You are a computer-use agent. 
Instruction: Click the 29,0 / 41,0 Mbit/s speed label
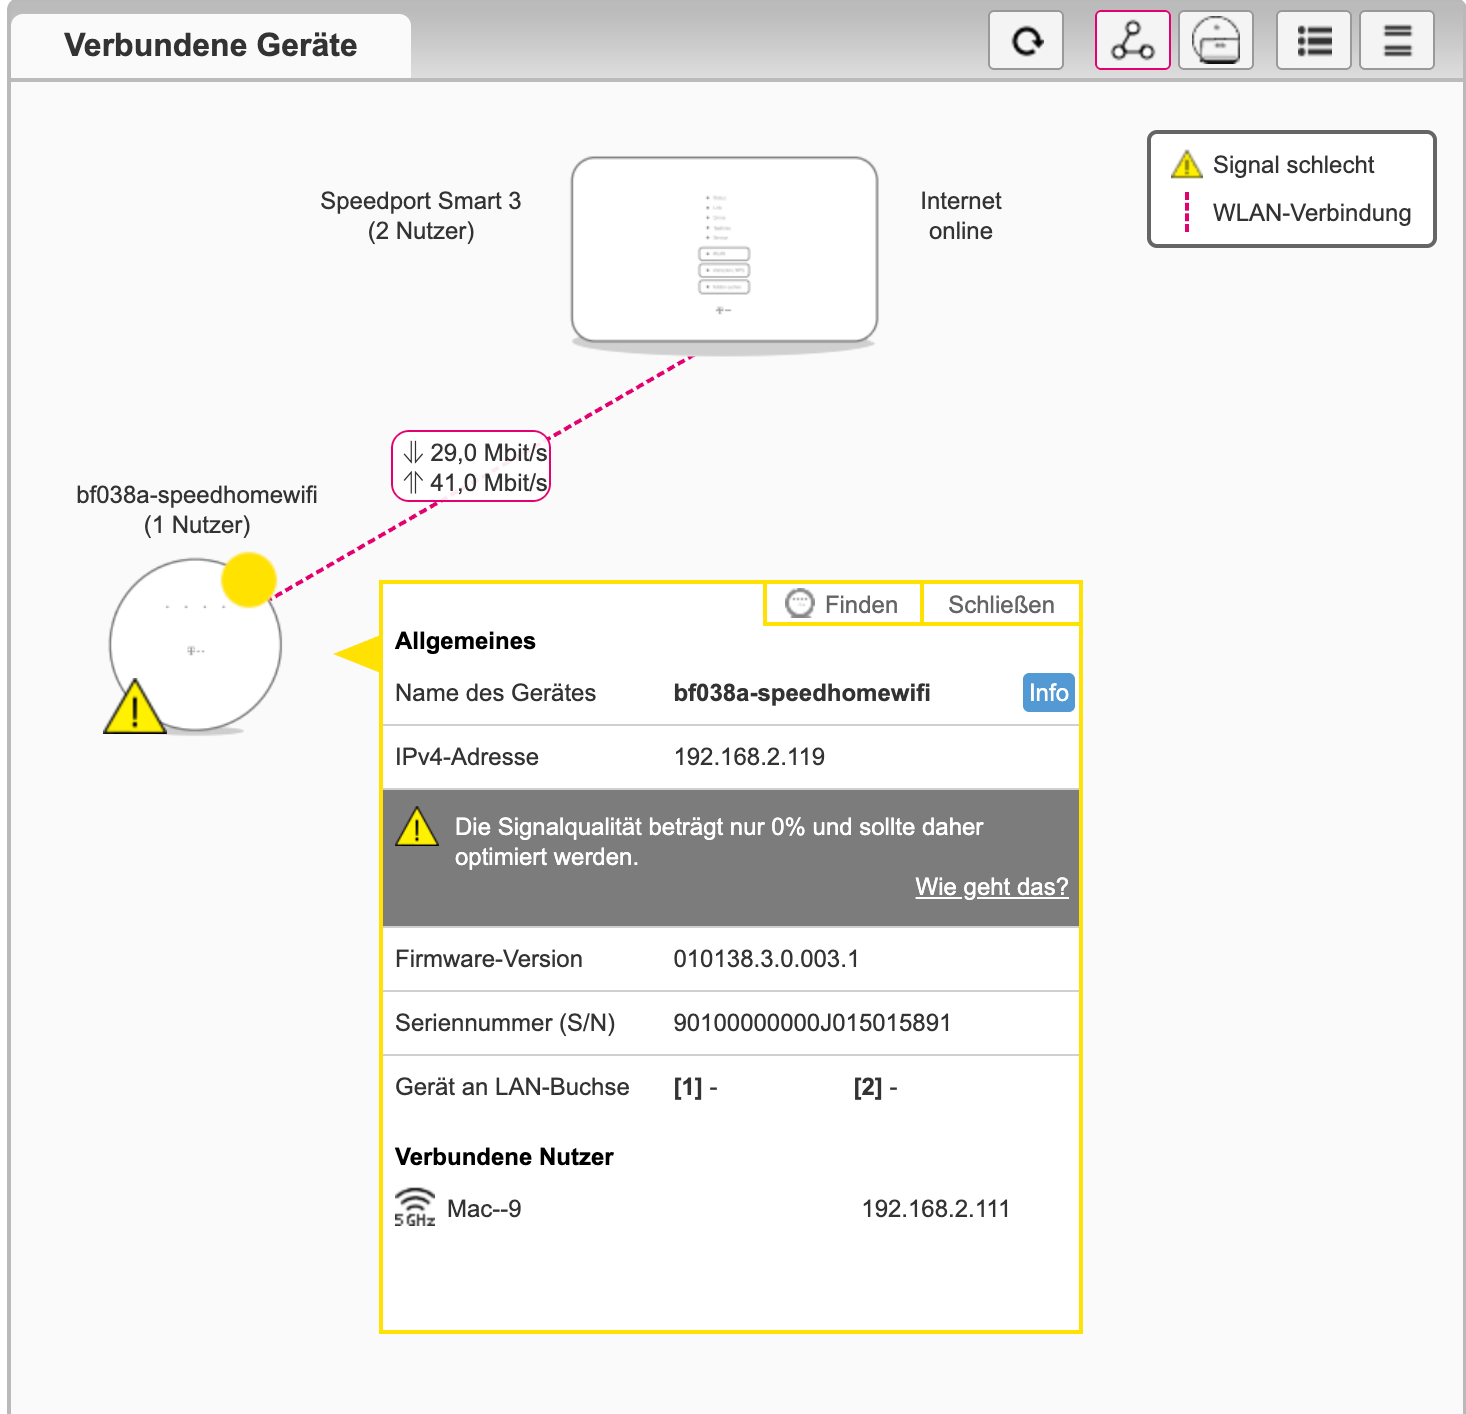[471, 466]
